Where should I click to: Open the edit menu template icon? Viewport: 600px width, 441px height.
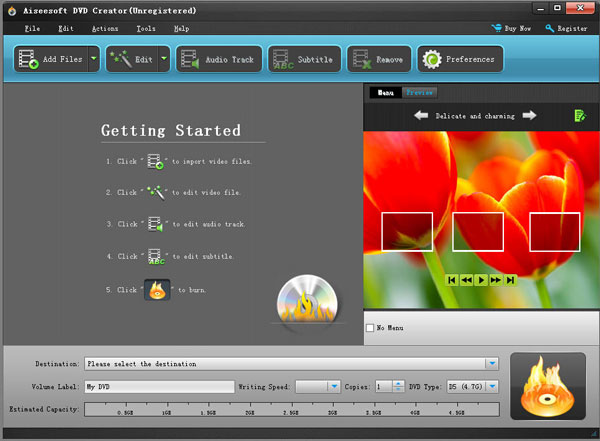[579, 117]
